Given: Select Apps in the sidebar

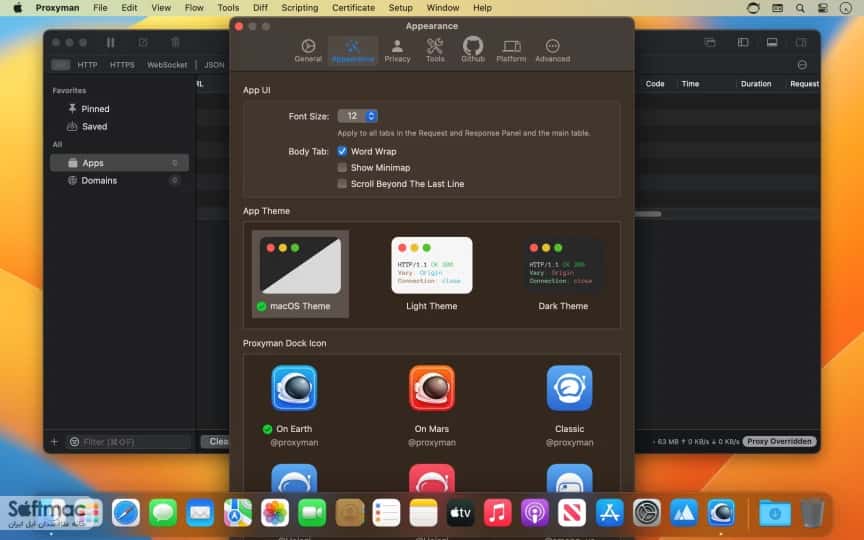Looking at the screenshot, I should pyautogui.click(x=119, y=163).
